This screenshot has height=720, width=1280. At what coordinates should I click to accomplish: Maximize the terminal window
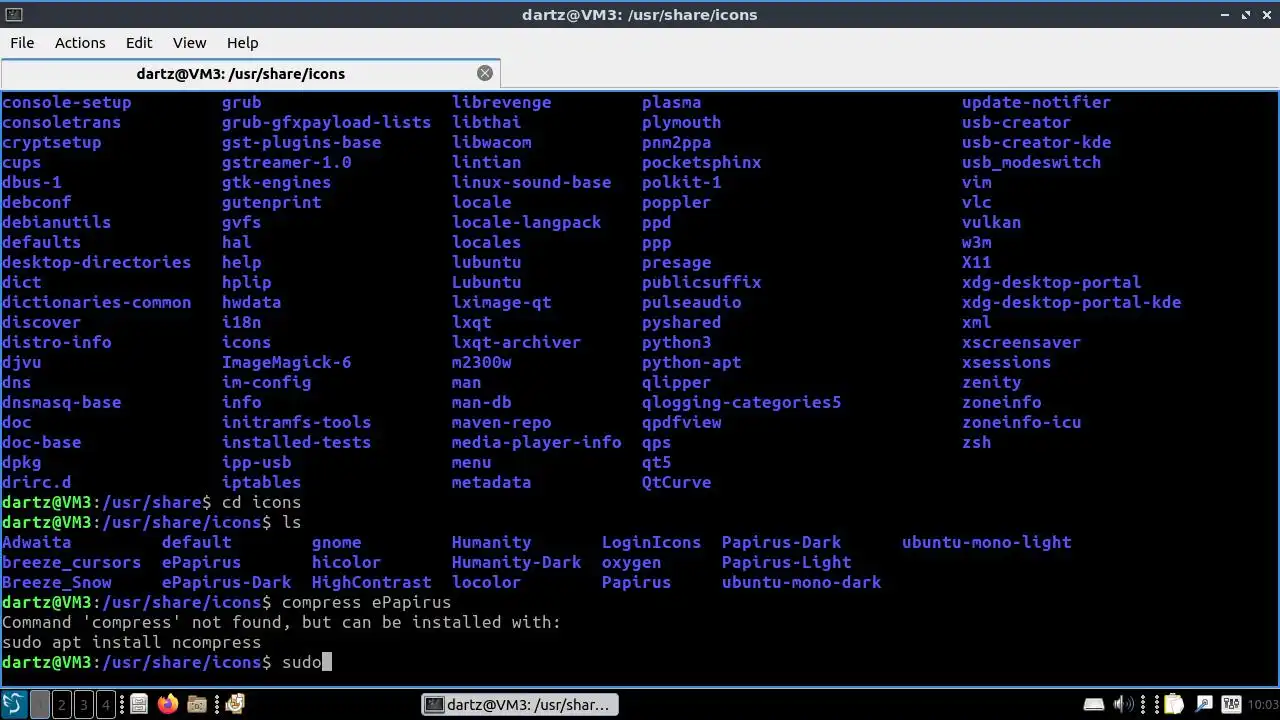tap(1246, 14)
